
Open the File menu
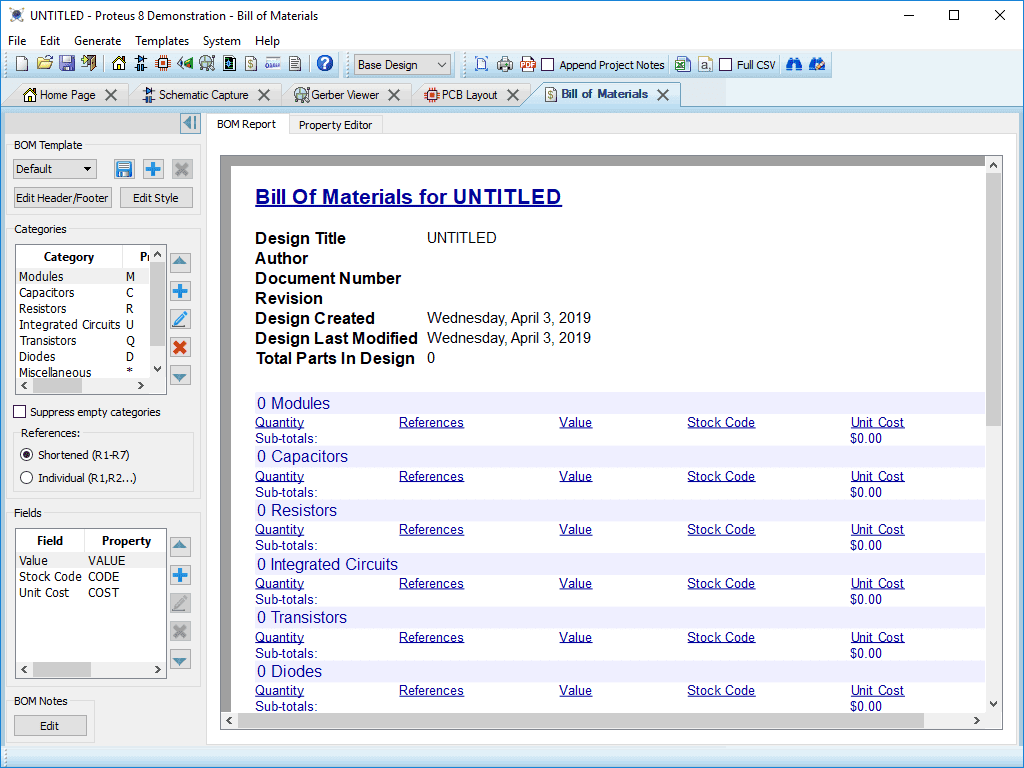[17, 40]
